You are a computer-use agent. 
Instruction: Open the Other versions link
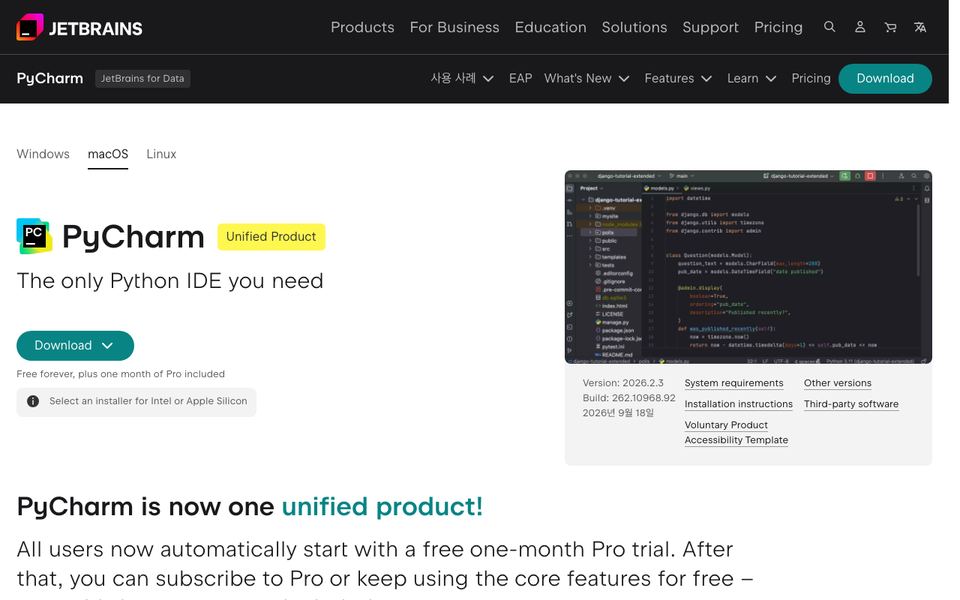tap(838, 383)
